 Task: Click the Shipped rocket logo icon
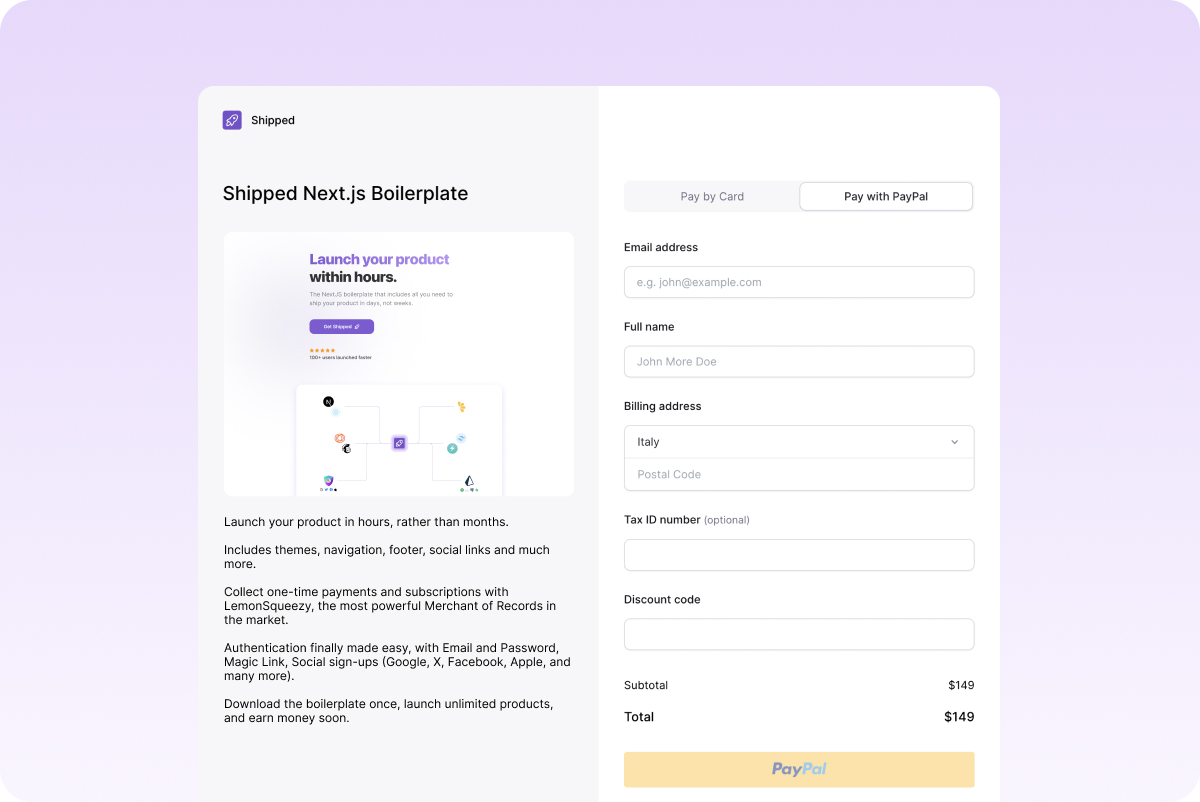pos(232,120)
